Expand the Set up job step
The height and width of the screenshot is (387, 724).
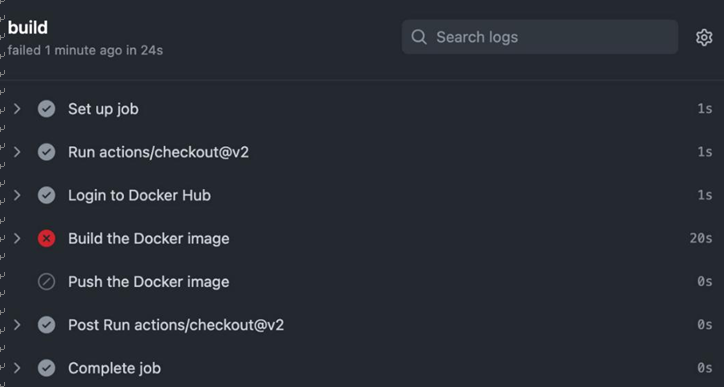coord(17,109)
